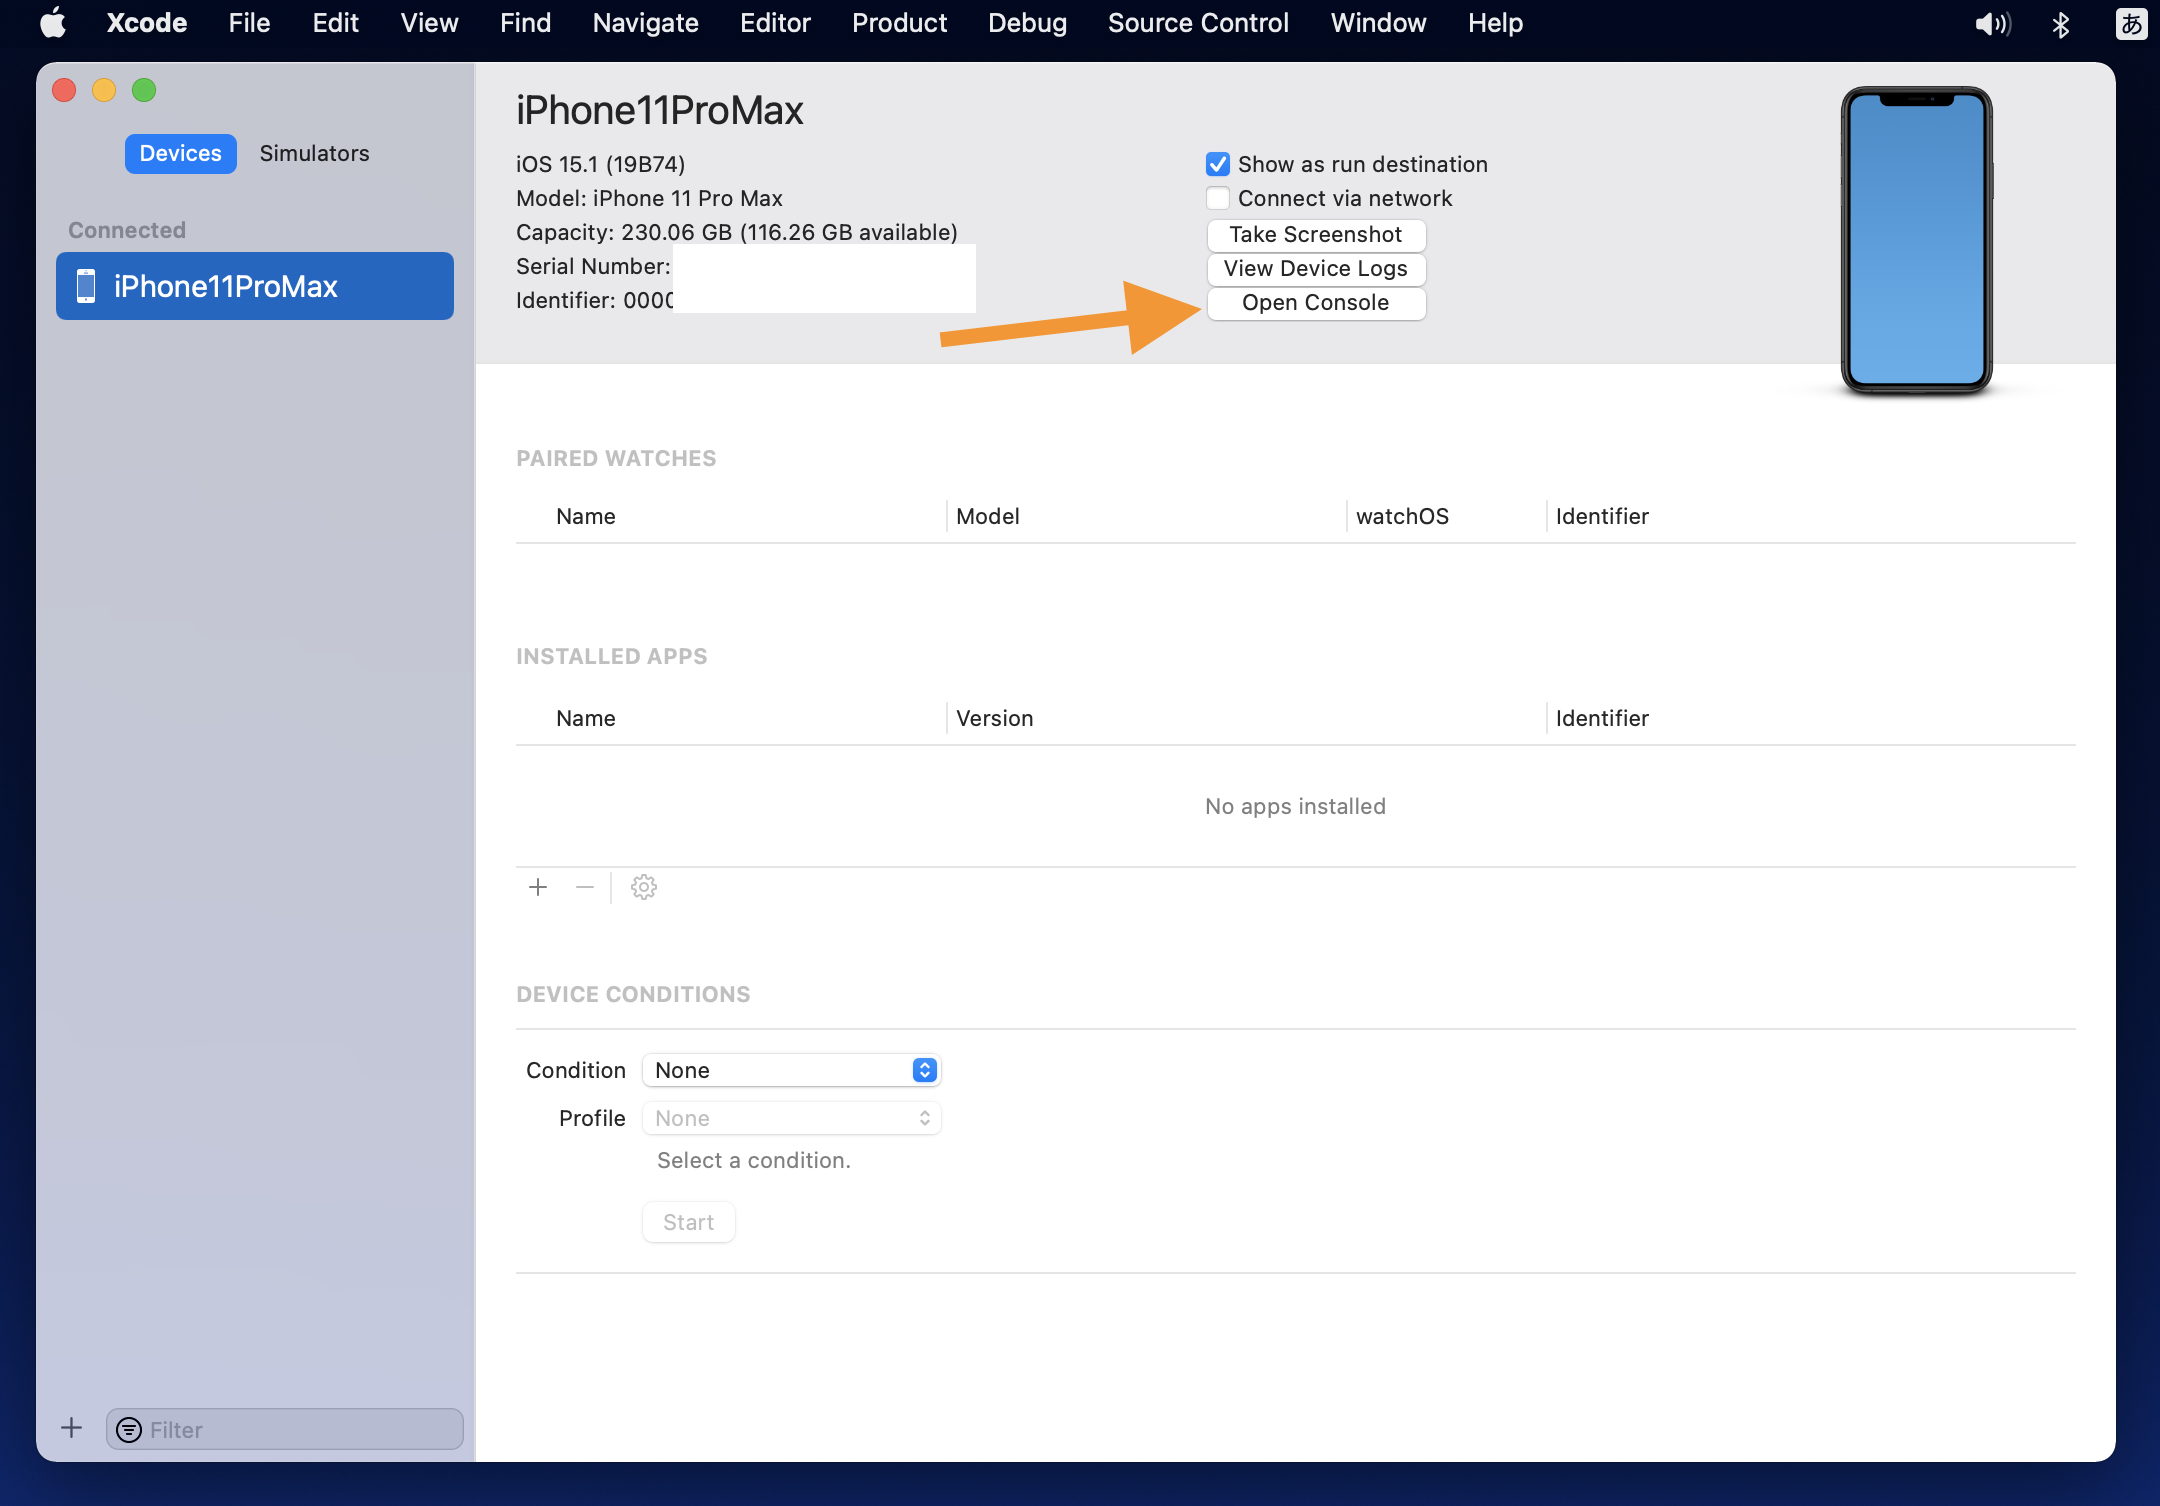
Task: Click the add device plus icon in sidebar
Action: click(71, 1428)
